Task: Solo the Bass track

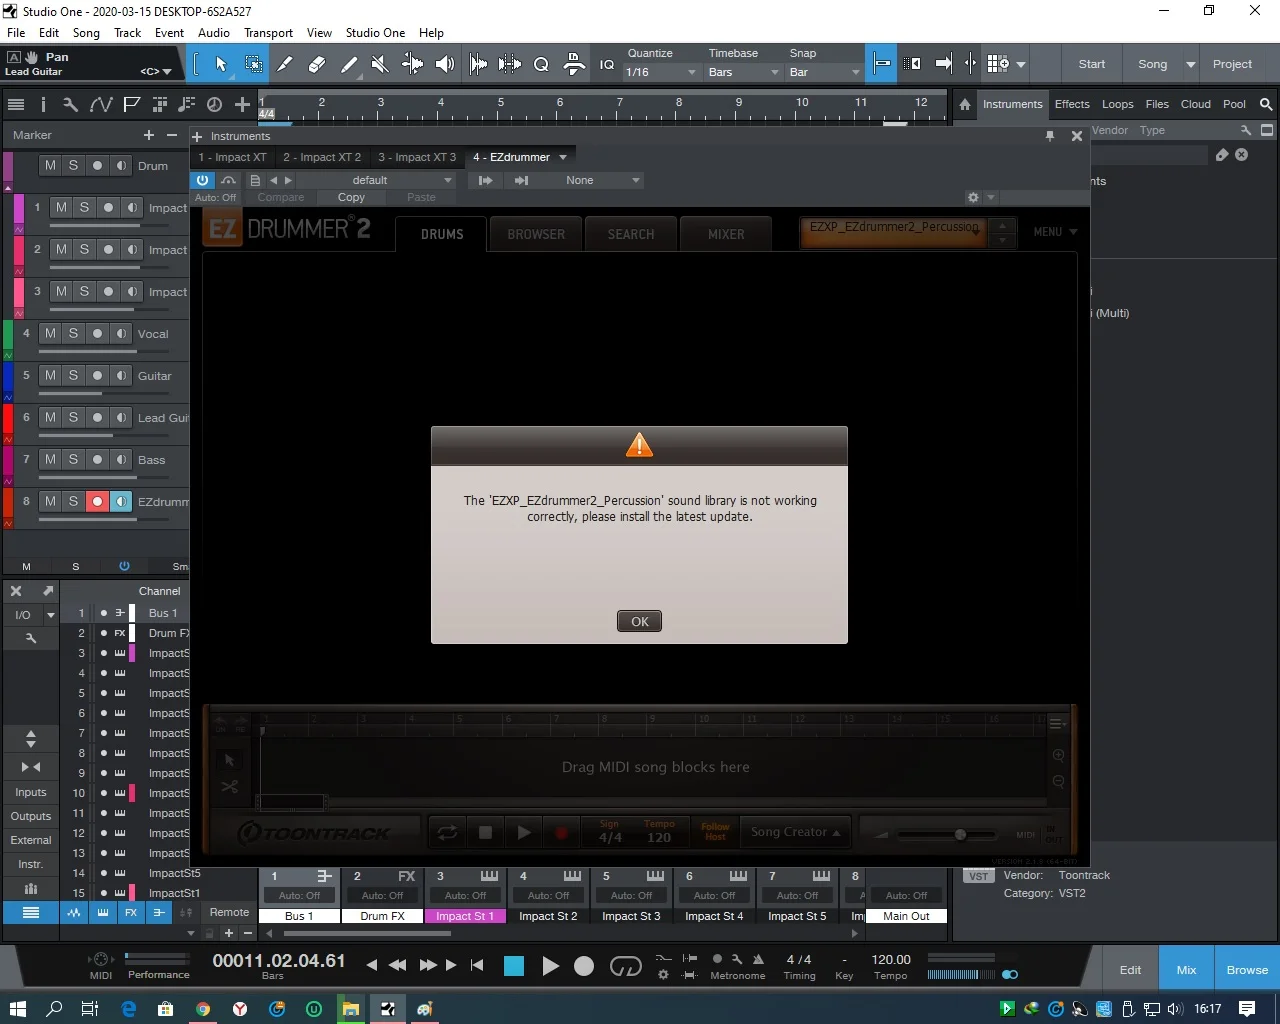Action: [x=73, y=459]
